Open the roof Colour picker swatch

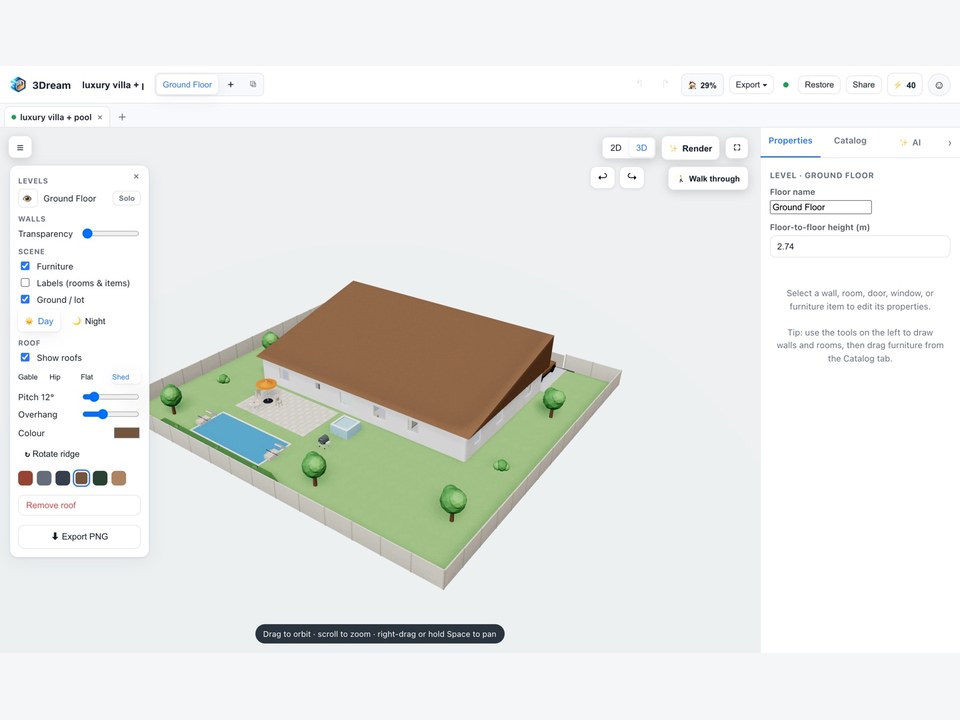tap(127, 433)
